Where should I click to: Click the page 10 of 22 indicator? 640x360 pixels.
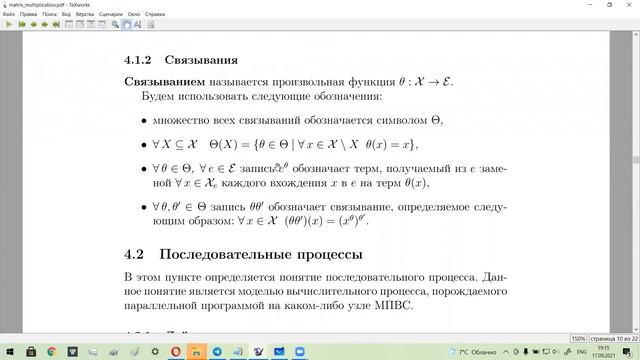[614, 338]
